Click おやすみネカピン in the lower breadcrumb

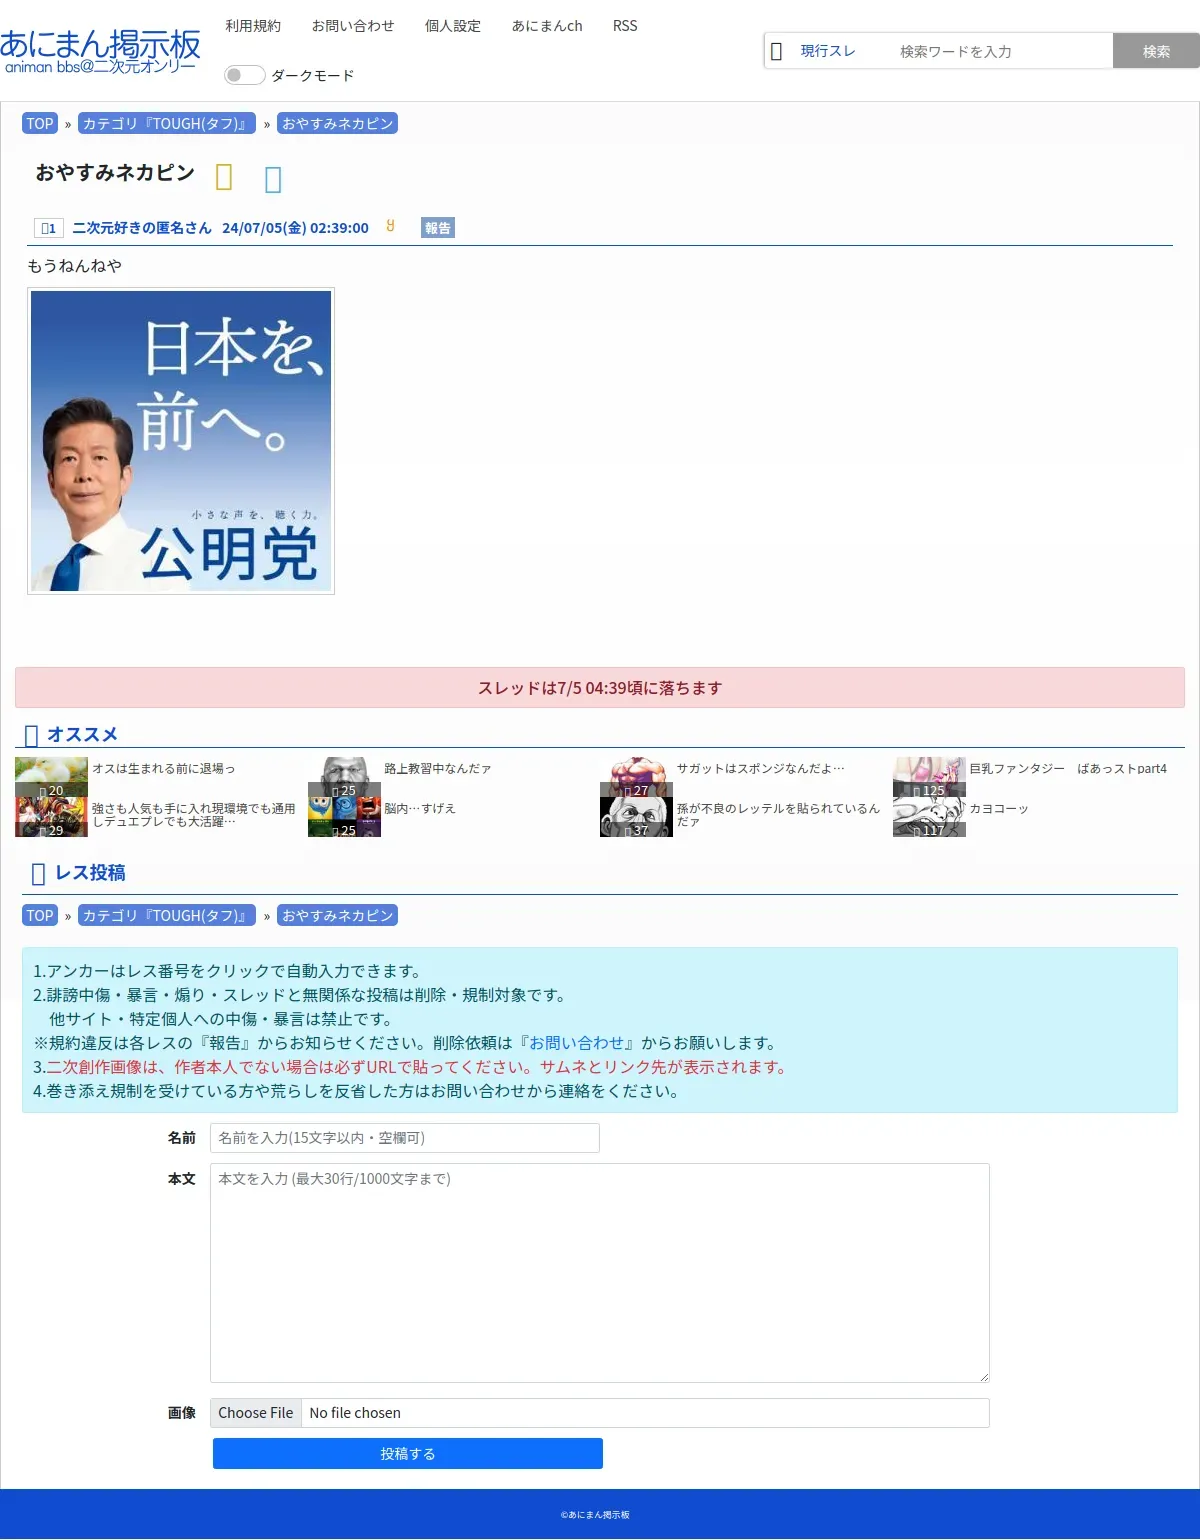click(x=337, y=915)
